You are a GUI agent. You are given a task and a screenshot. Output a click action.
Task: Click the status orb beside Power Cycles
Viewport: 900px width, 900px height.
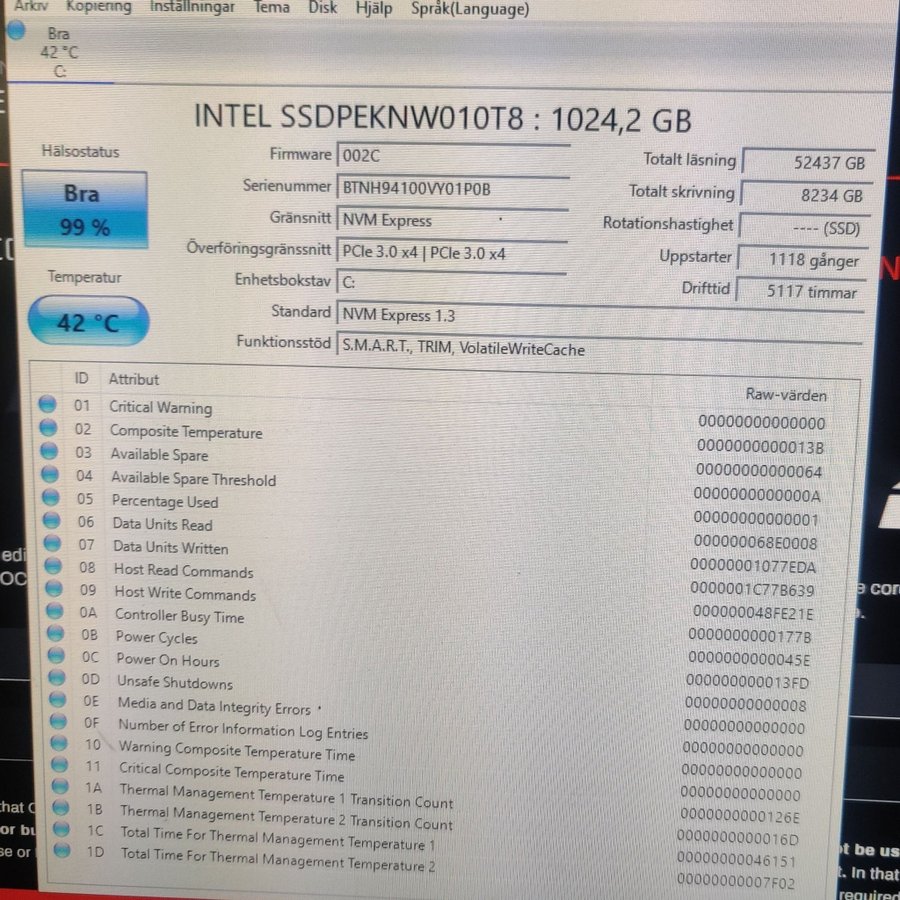click(x=54, y=634)
